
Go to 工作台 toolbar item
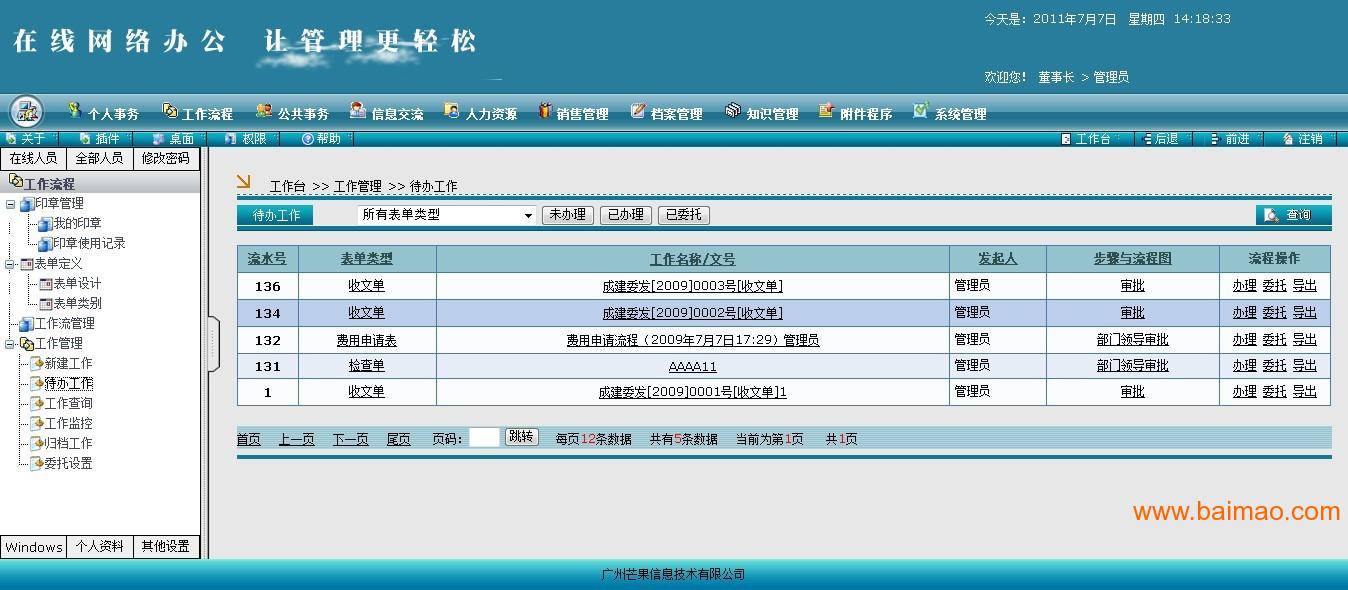1086,139
